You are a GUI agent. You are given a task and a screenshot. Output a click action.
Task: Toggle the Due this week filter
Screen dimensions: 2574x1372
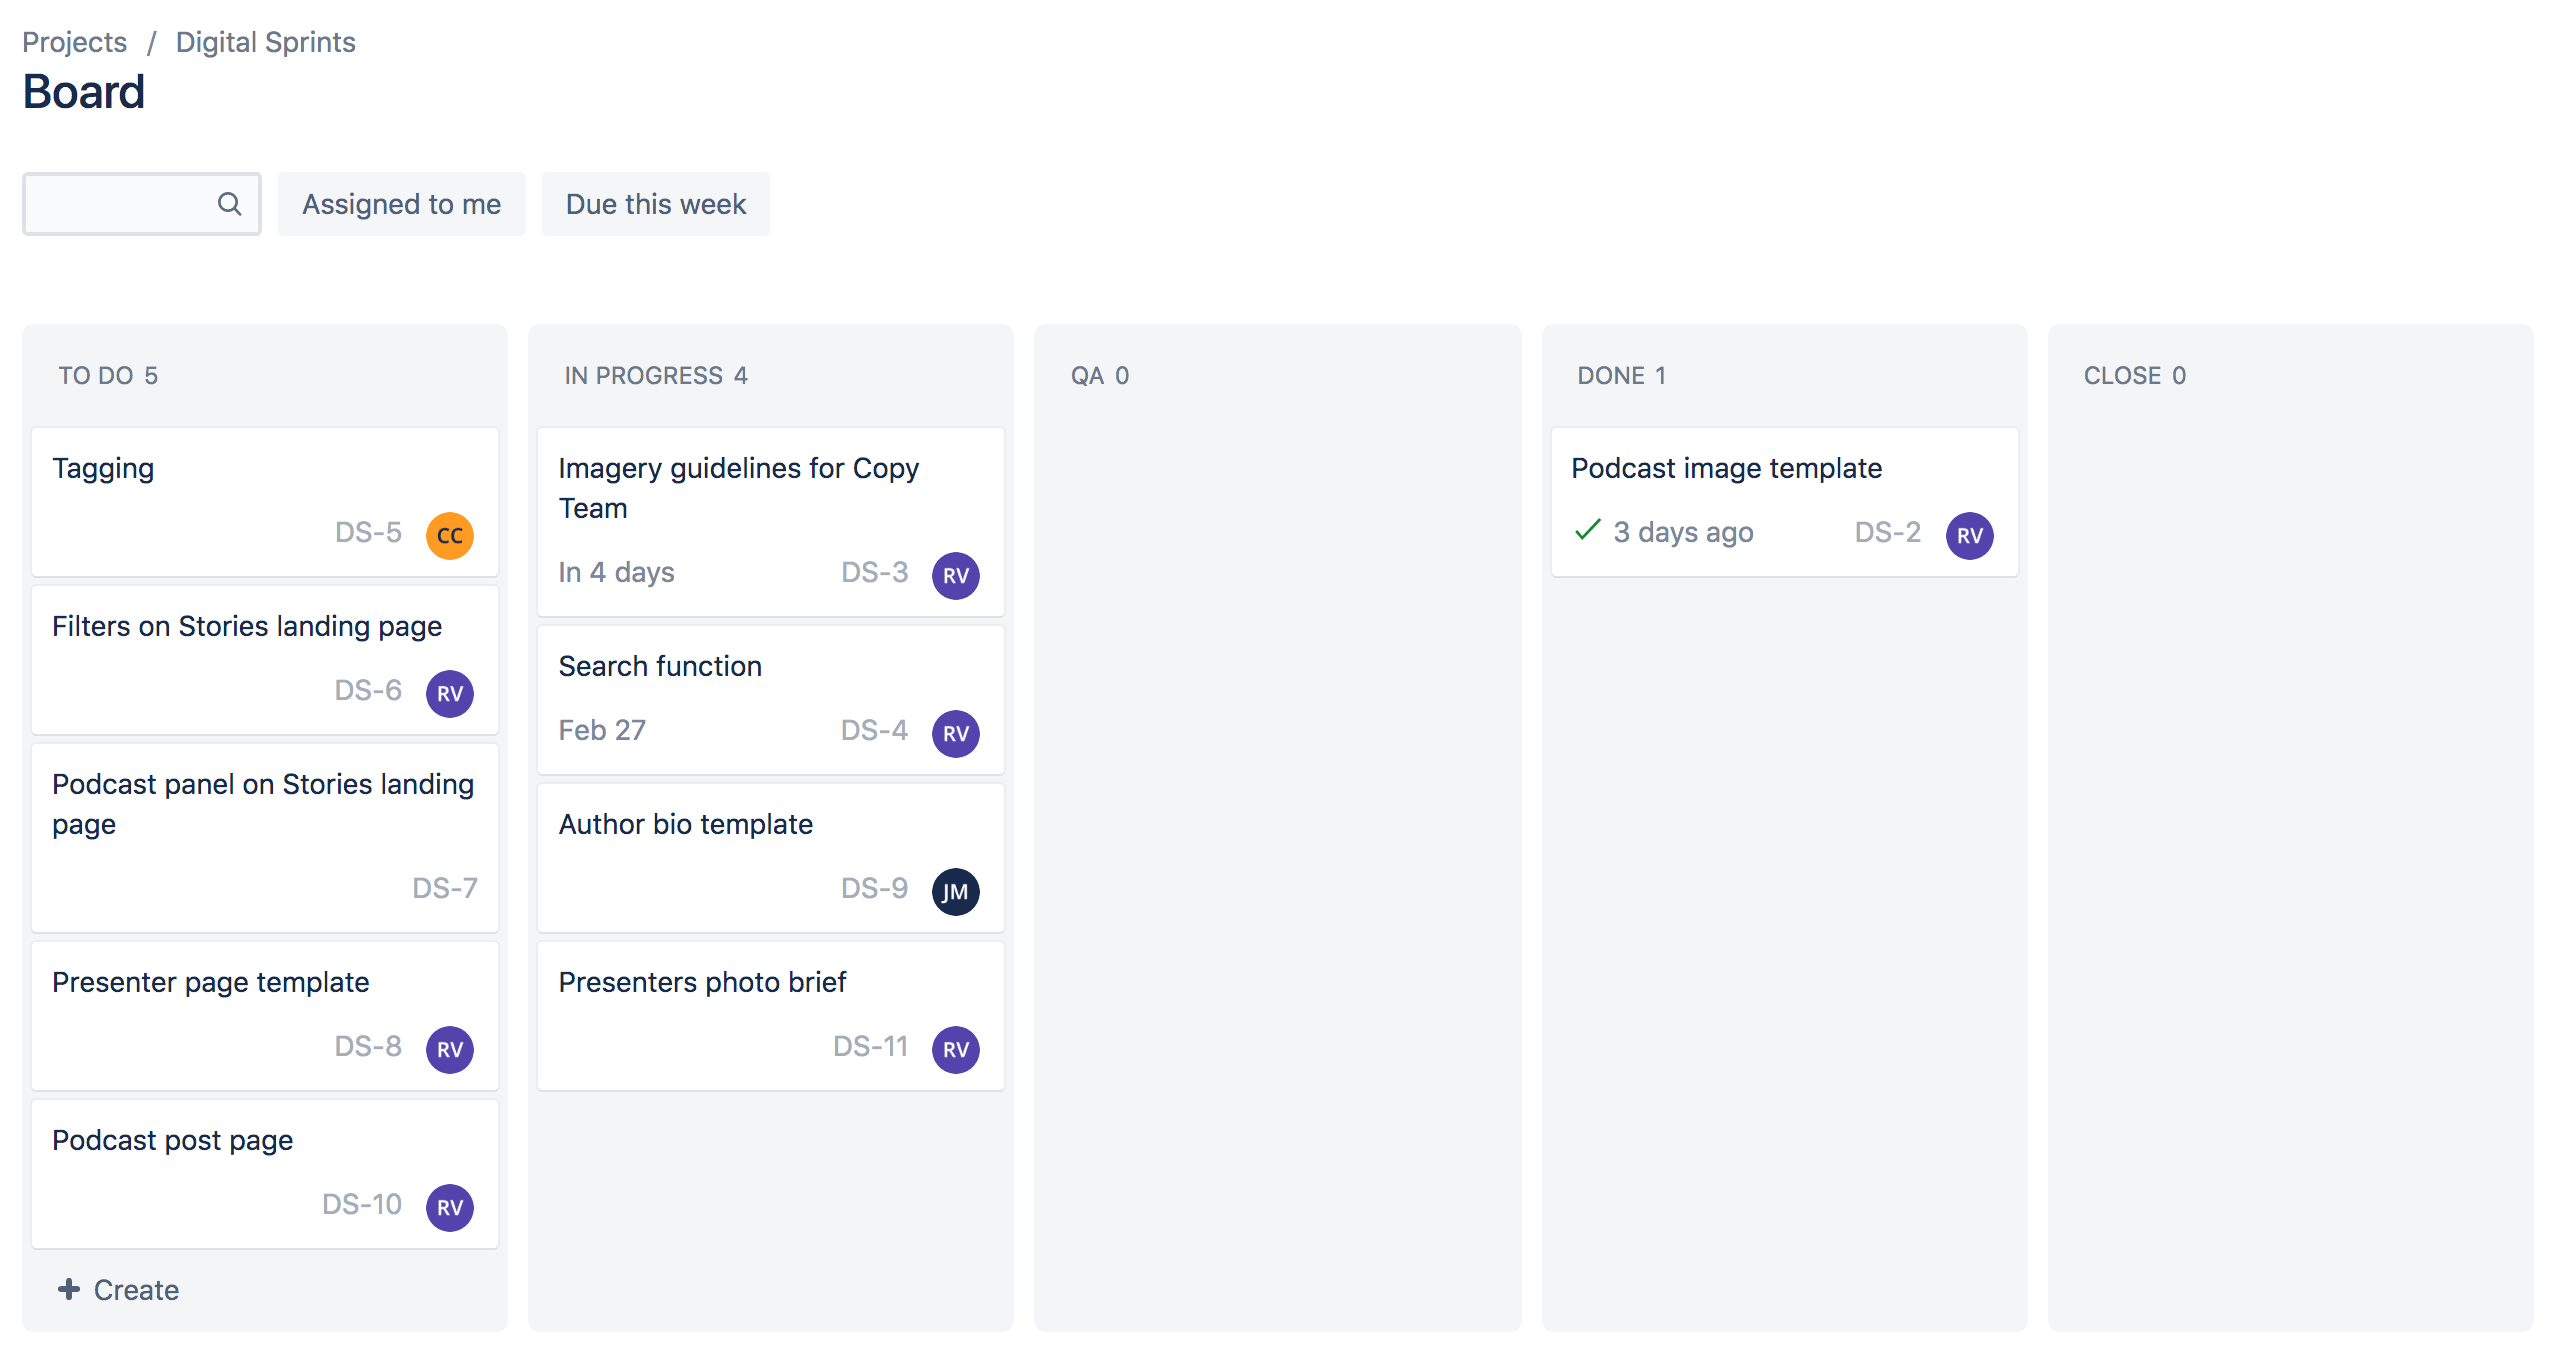tap(655, 203)
